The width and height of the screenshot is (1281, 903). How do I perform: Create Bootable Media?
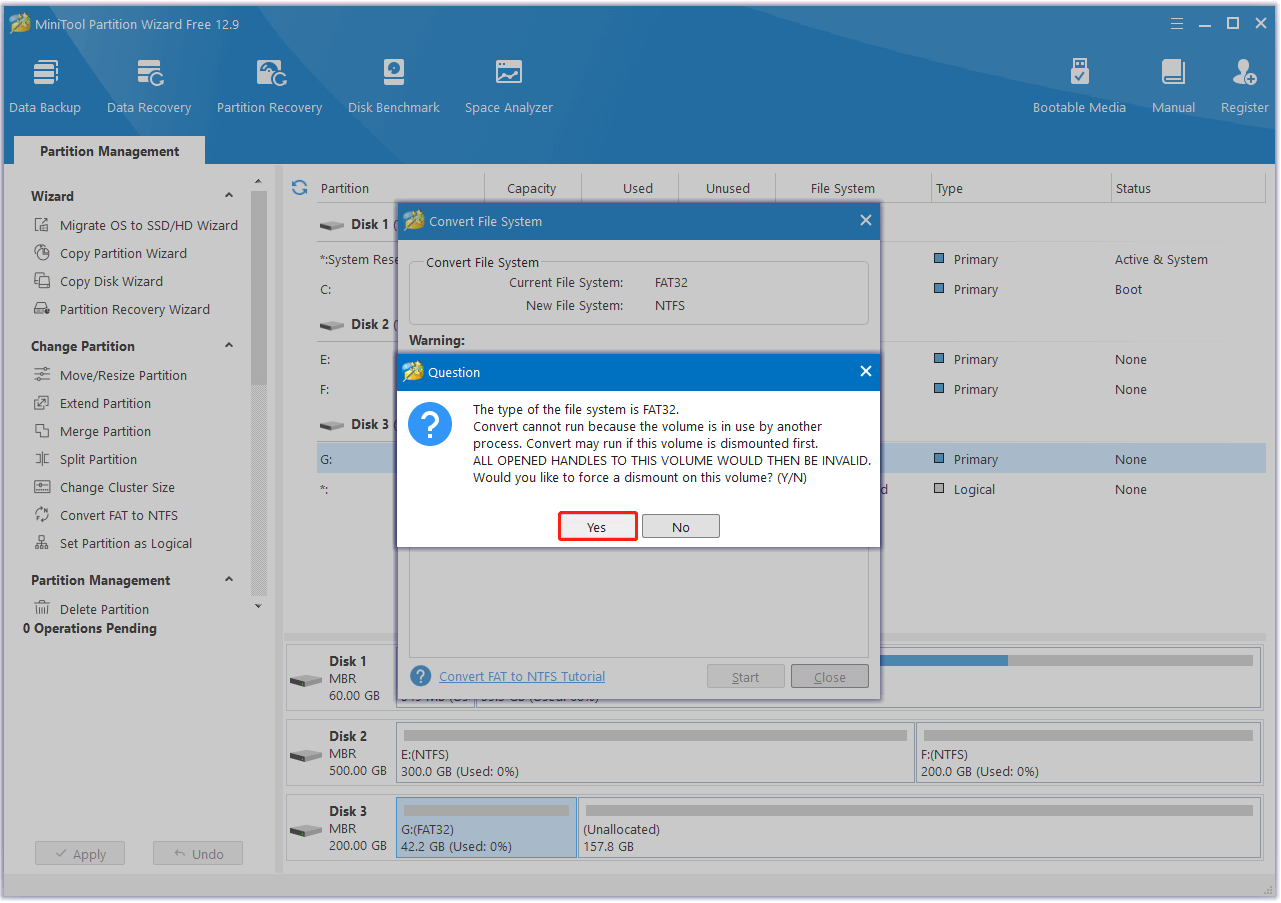click(1079, 86)
